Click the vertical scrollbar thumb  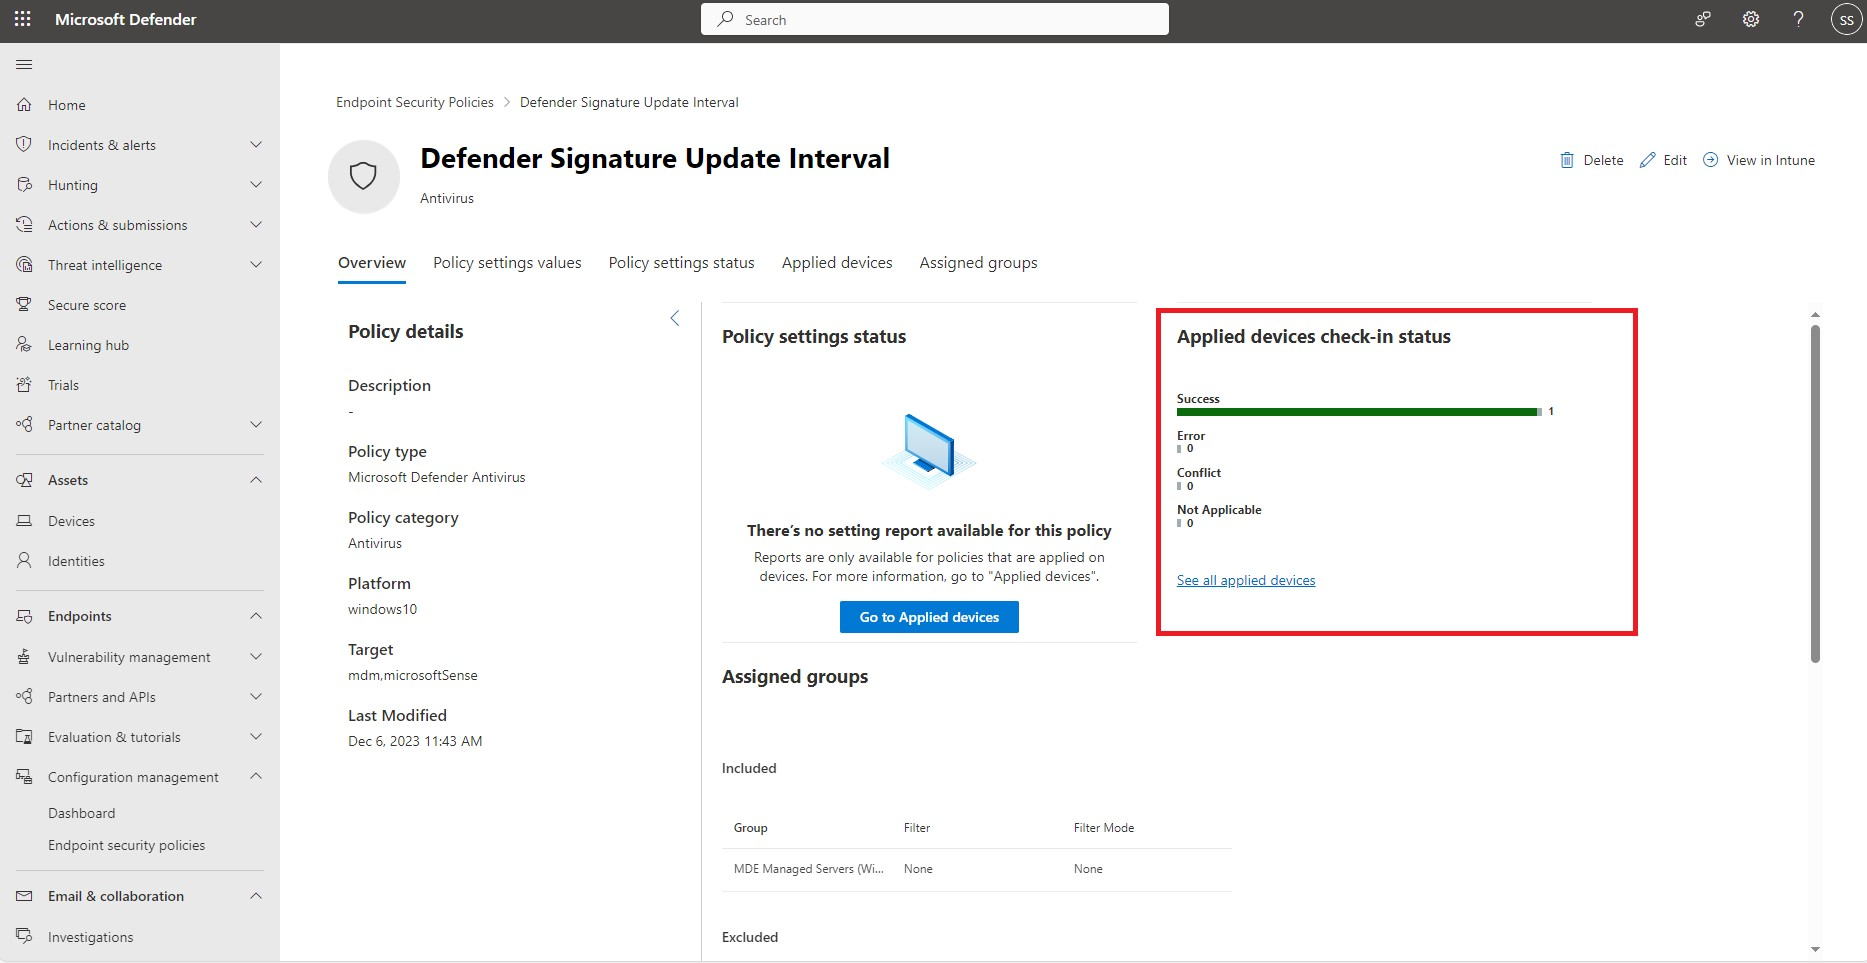(x=1815, y=493)
